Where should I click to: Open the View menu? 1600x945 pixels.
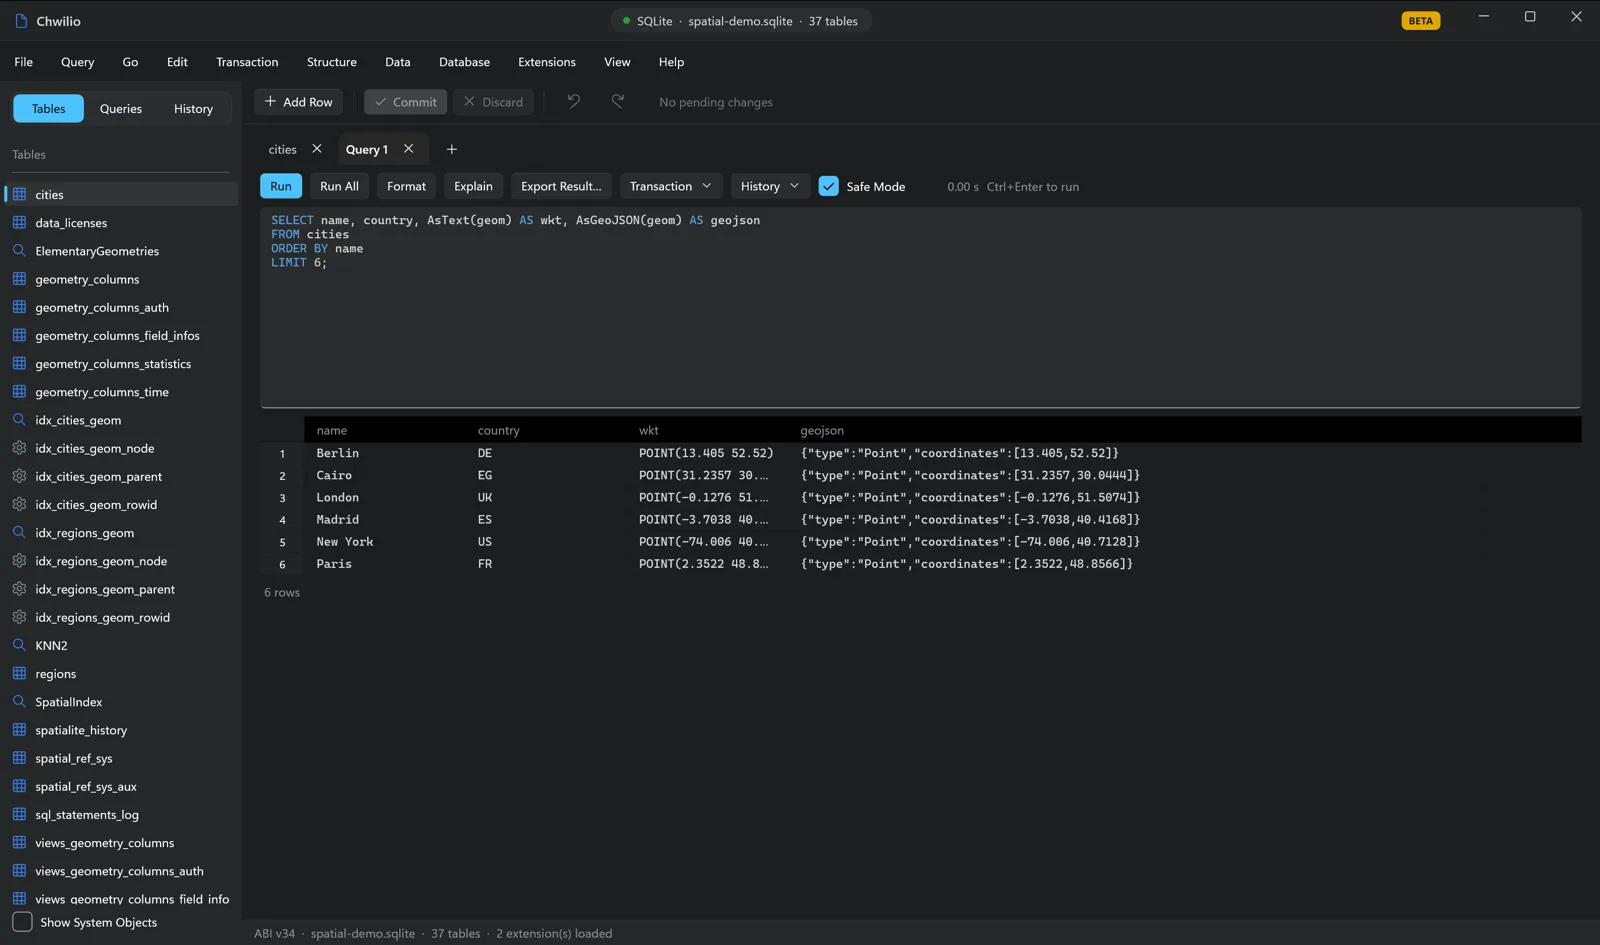(x=617, y=62)
